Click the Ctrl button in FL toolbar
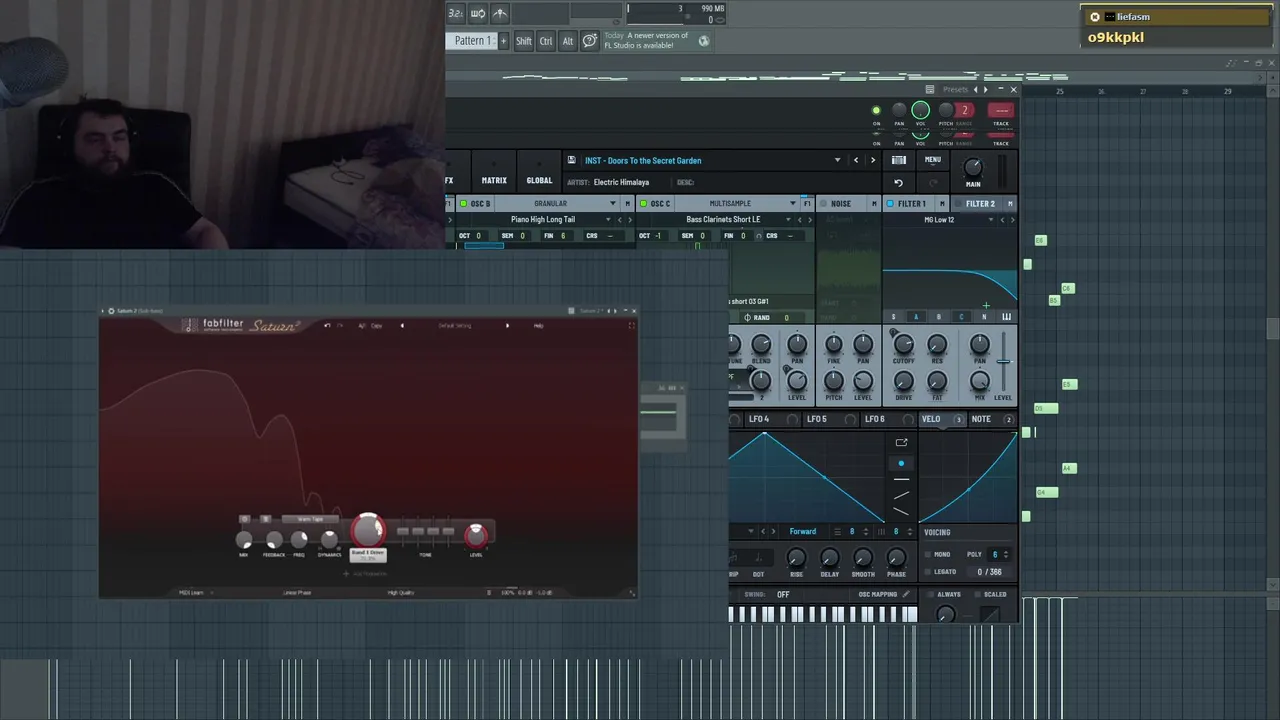 tap(546, 41)
